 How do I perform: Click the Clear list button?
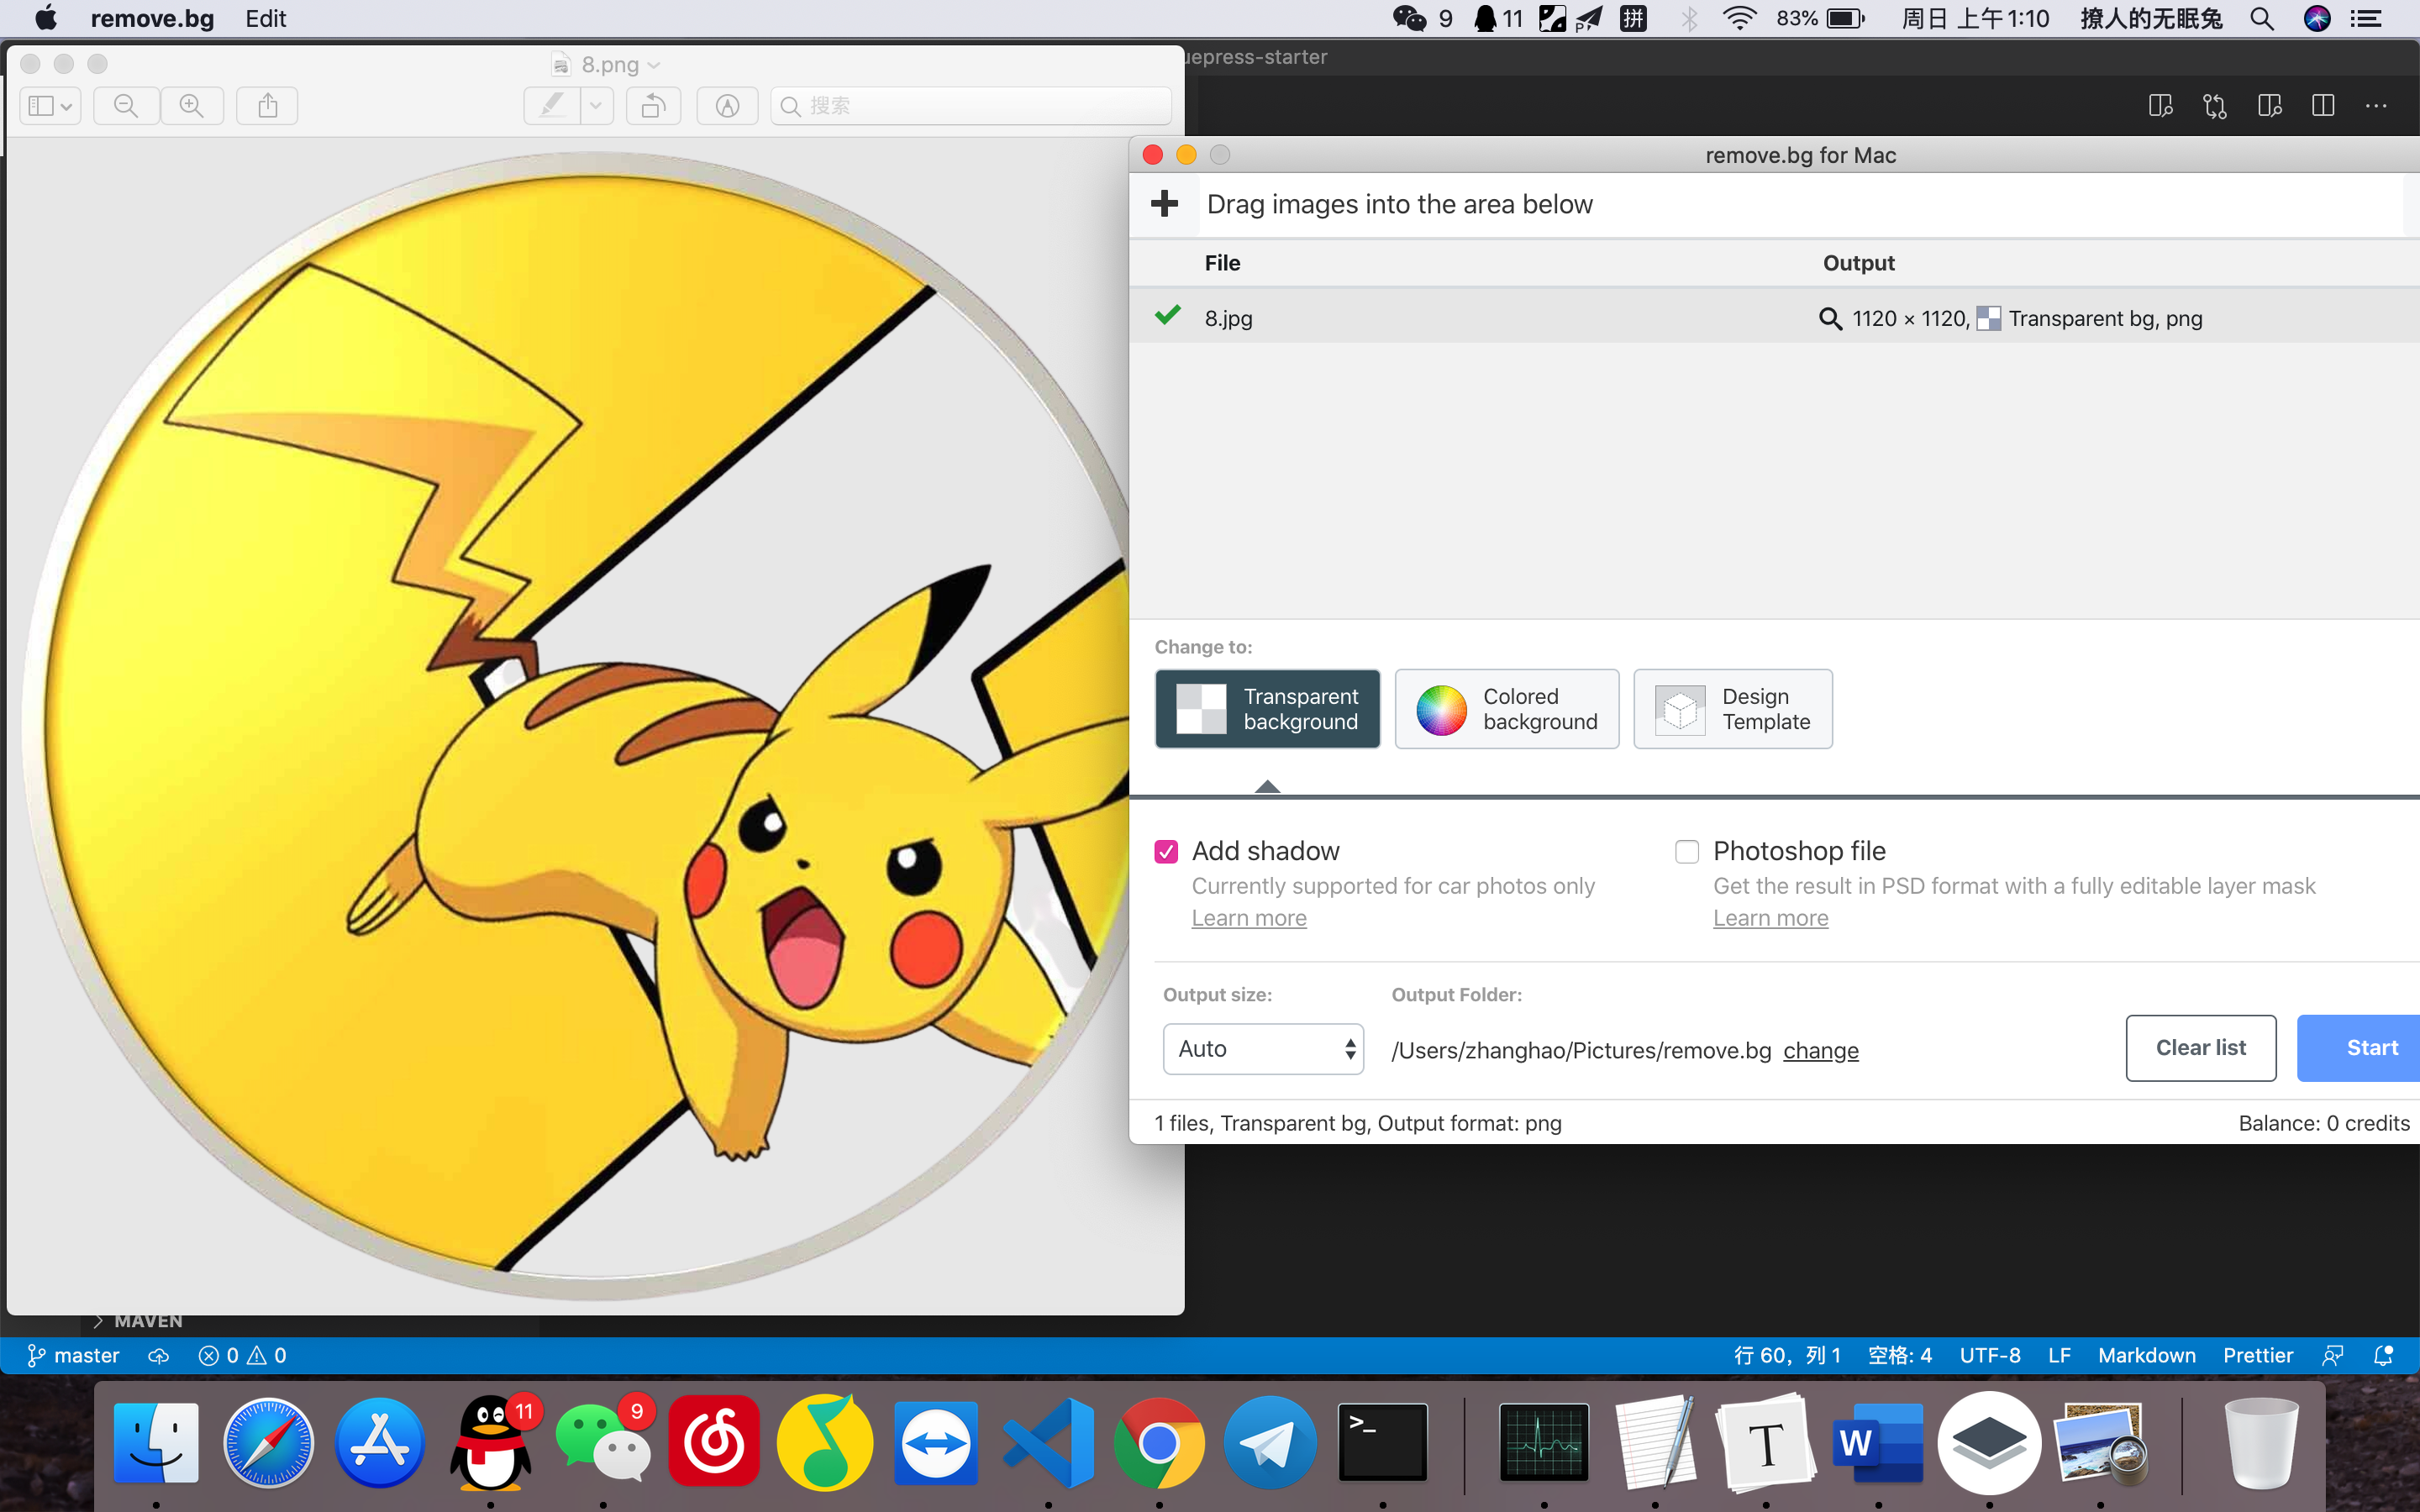coord(2201,1048)
